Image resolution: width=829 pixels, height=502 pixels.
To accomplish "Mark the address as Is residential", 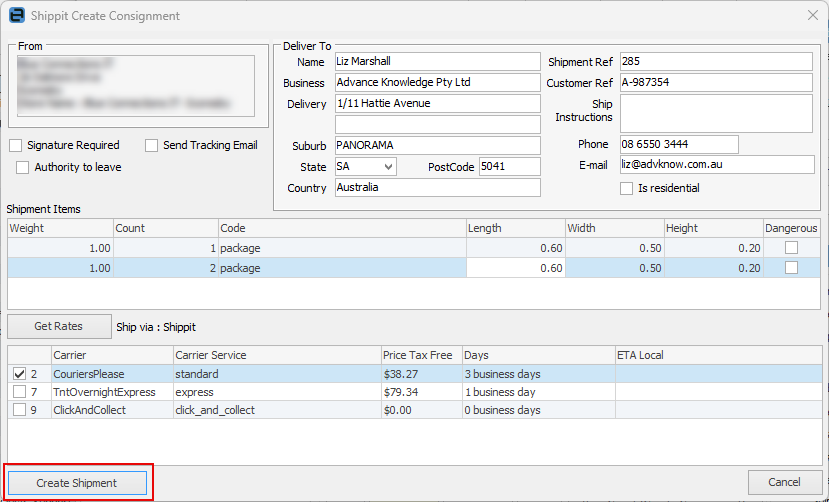I will [627, 188].
